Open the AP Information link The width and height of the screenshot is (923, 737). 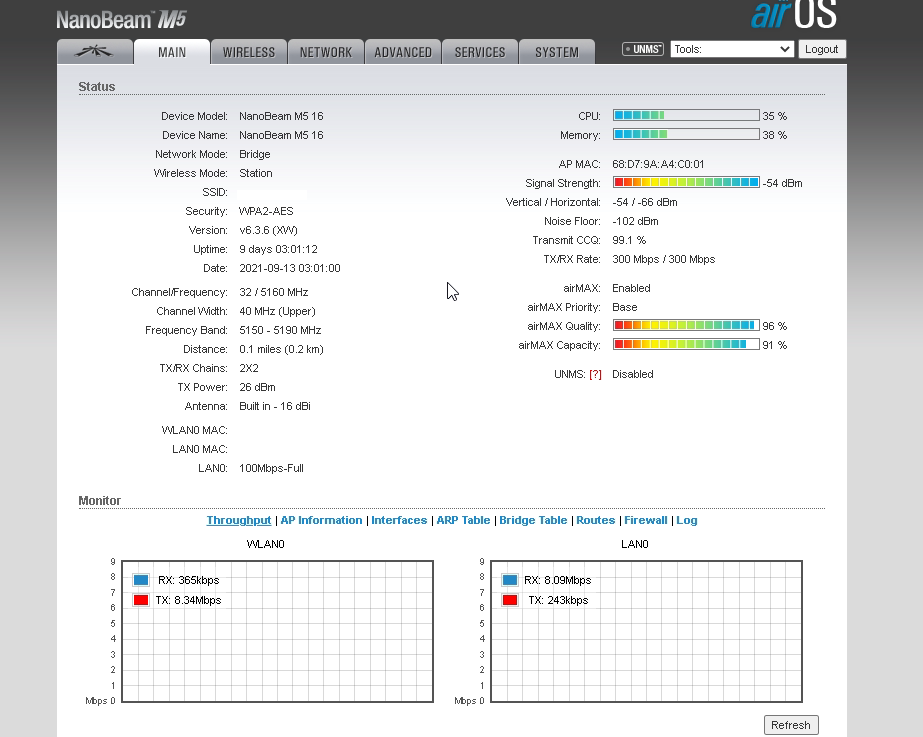pos(321,520)
